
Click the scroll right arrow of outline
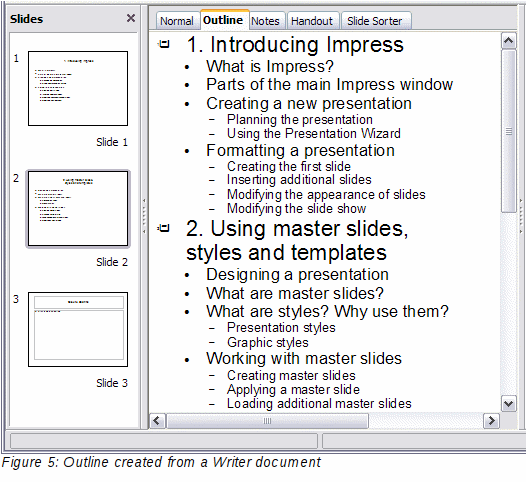(491, 421)
